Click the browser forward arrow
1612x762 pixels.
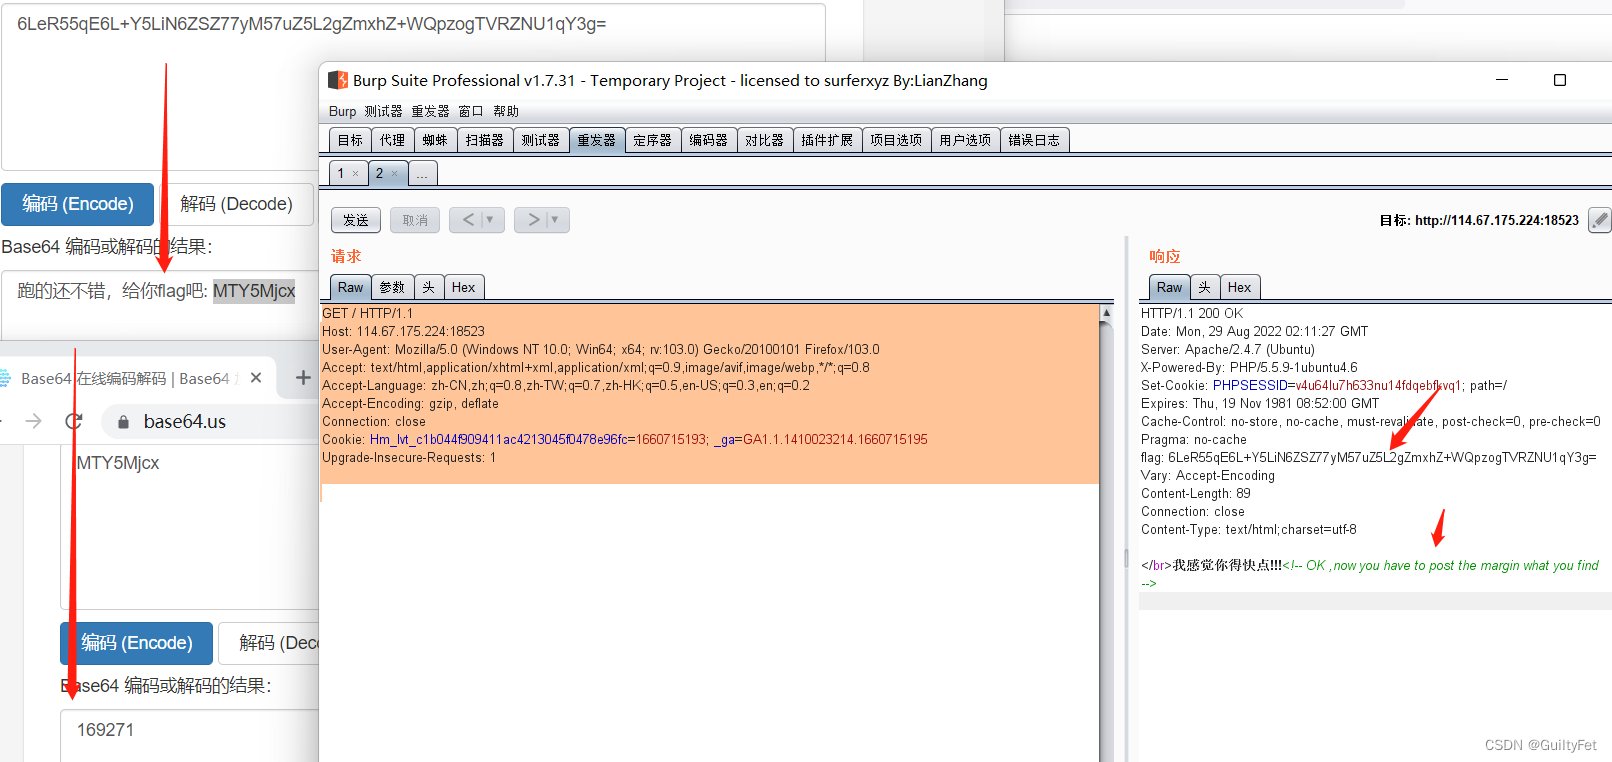33,422
